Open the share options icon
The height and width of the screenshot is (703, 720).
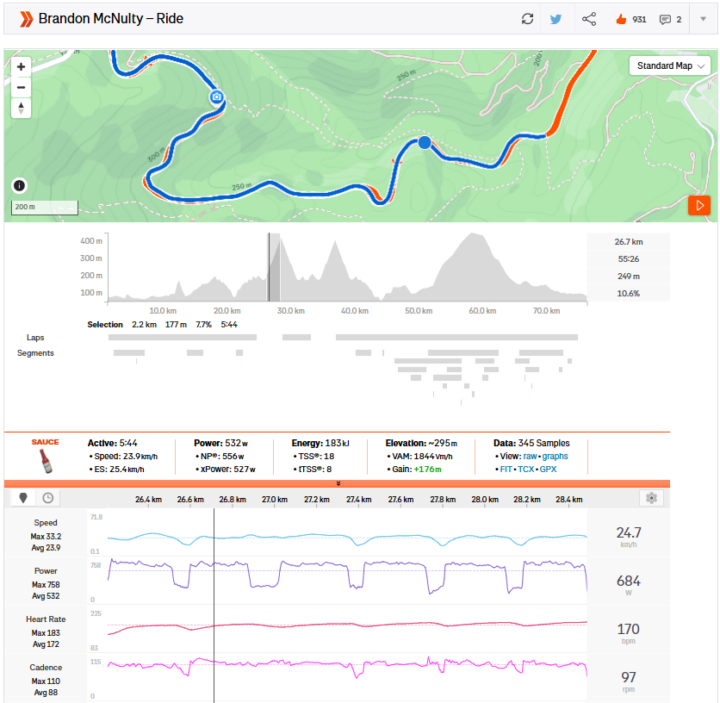[589, 19]
